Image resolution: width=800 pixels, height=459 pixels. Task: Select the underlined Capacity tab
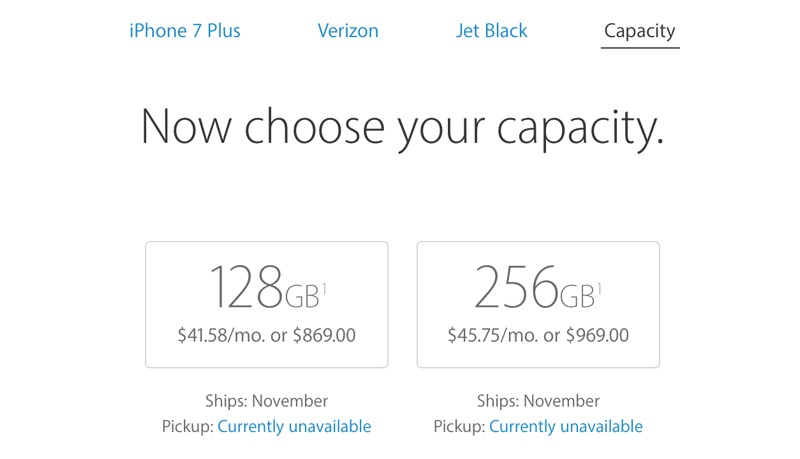(x=640, y=31)
